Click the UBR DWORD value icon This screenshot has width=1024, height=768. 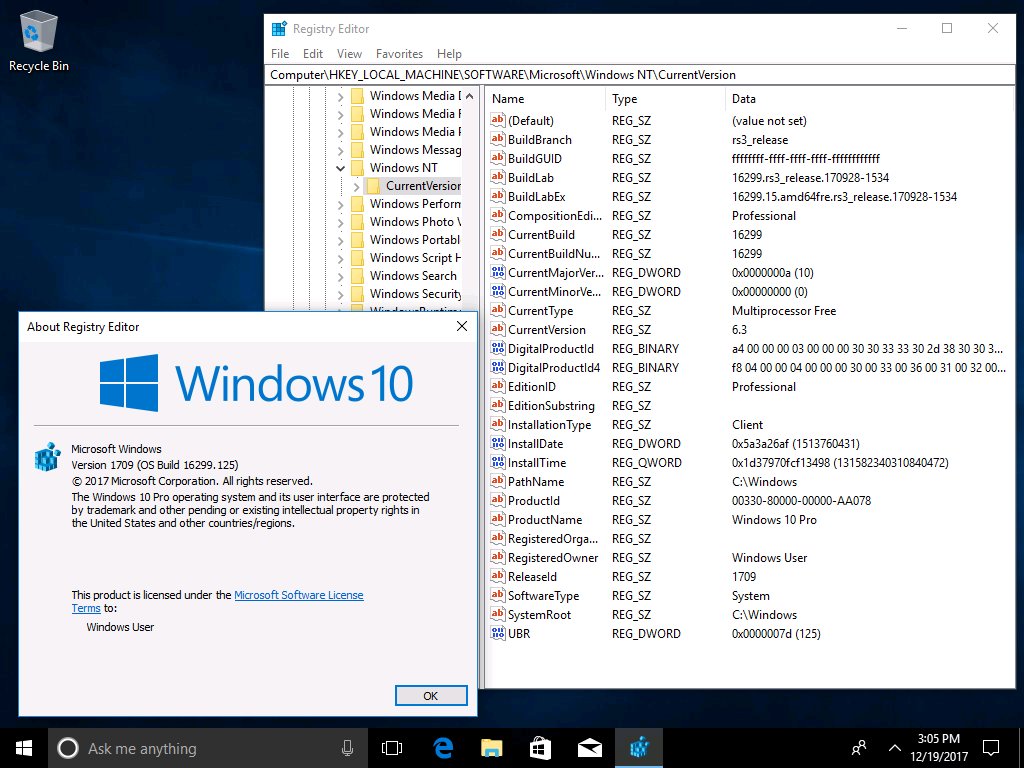(x=498, y=633)
